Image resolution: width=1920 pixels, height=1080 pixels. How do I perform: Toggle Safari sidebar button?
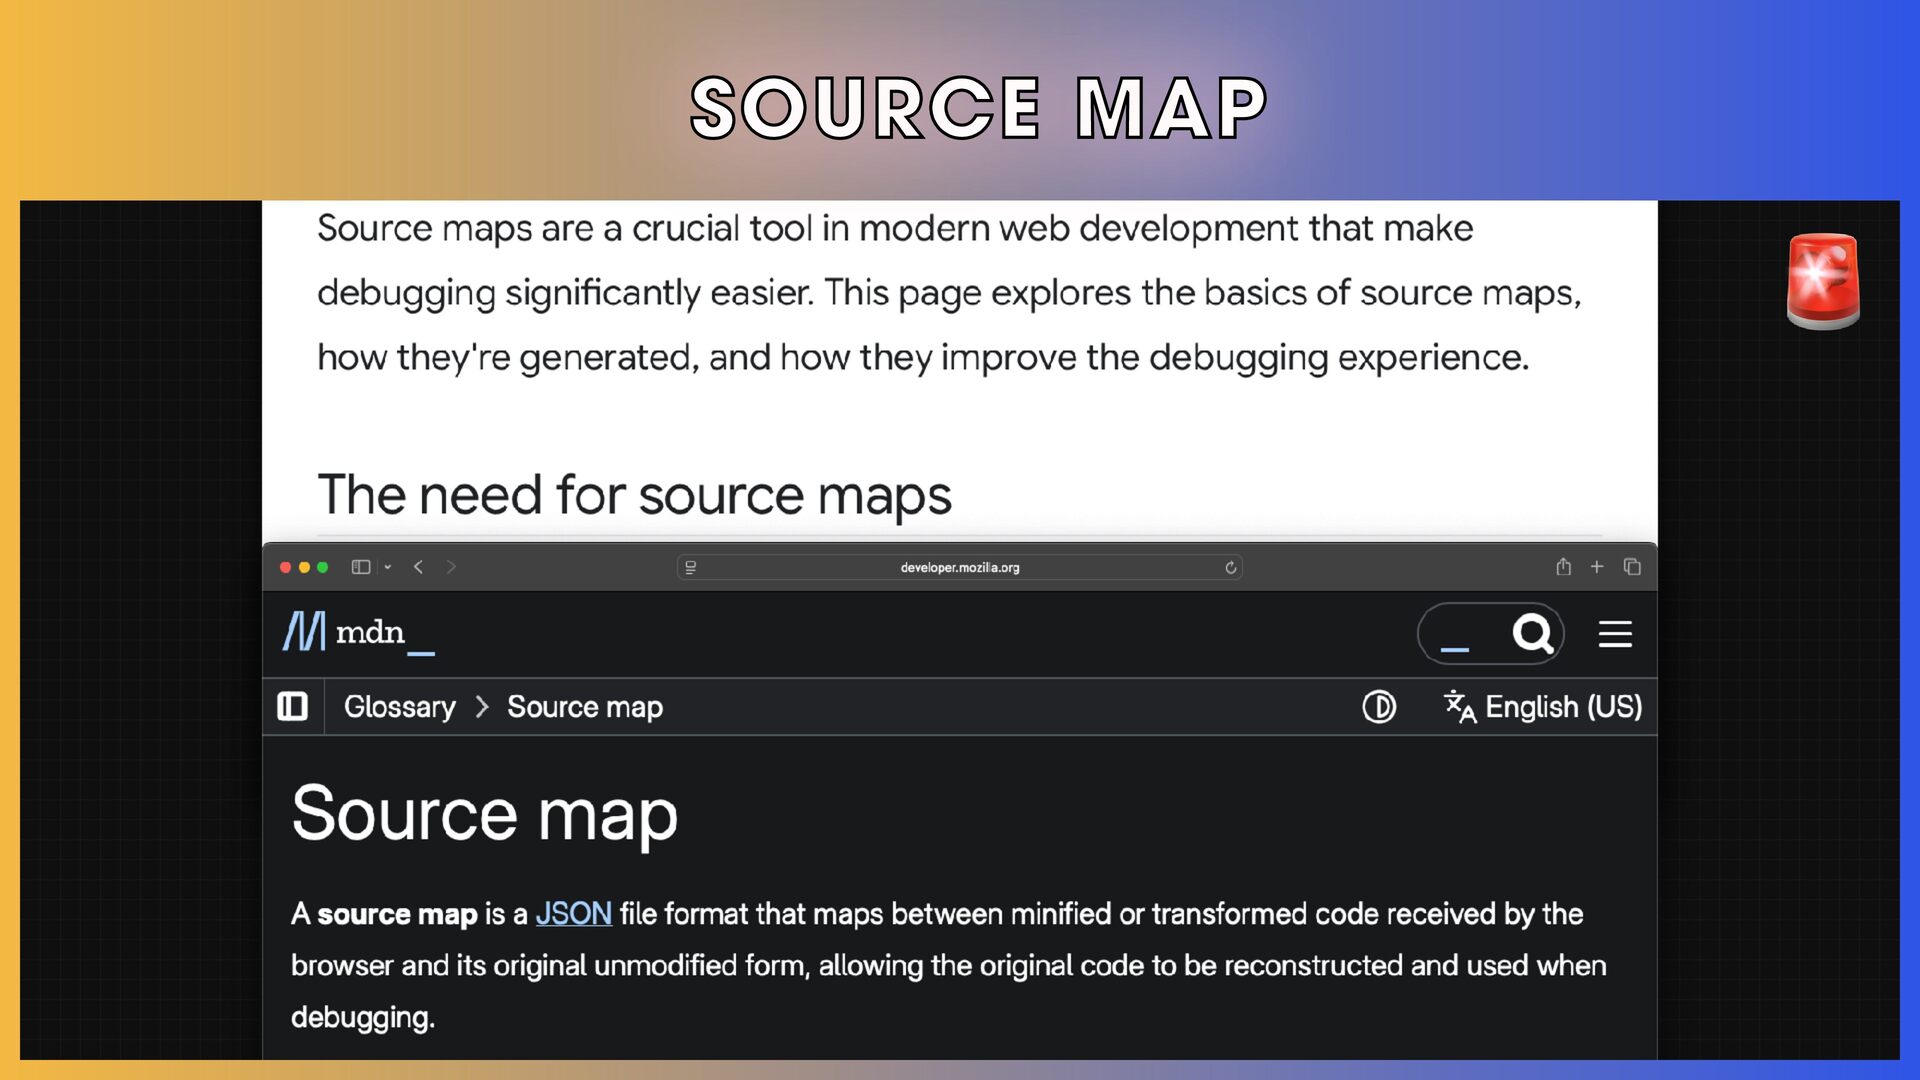[x=361, y=567]
